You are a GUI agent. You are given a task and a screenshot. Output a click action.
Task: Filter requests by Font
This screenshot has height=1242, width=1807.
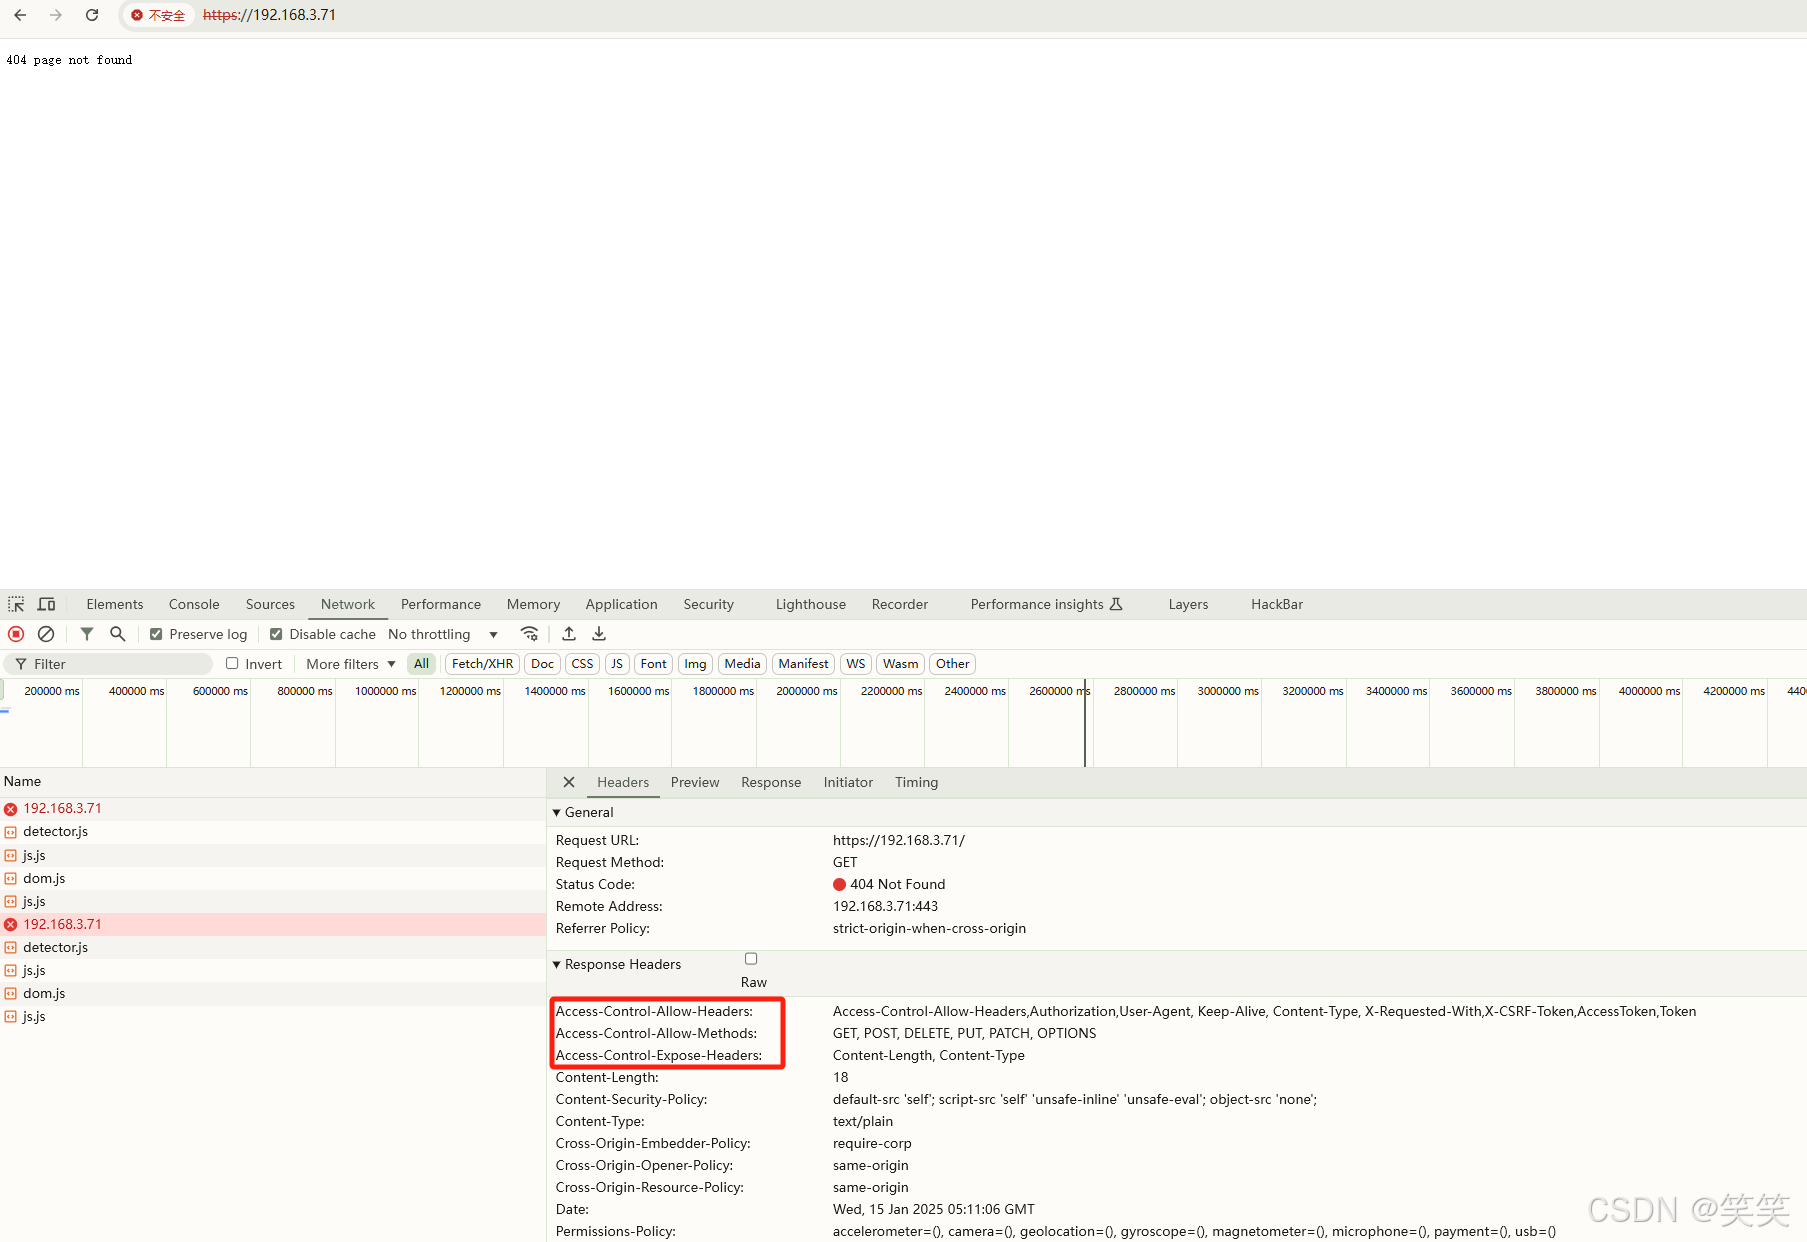(653, 664)
